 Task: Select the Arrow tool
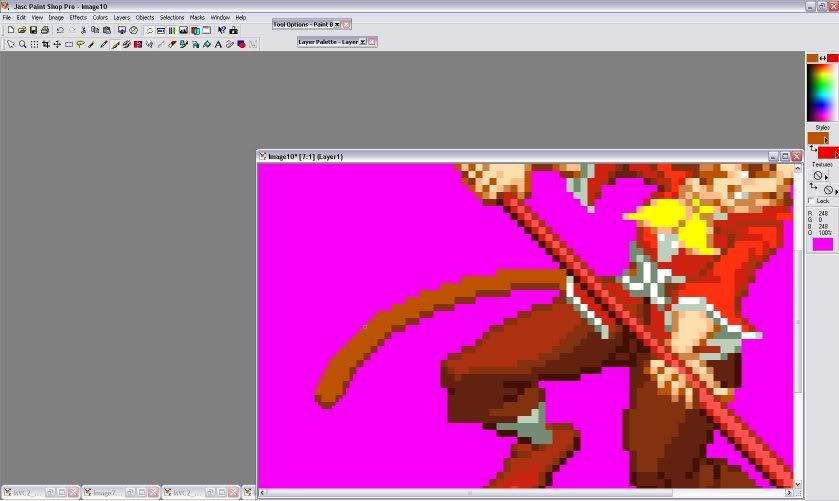pyautogui.click(x=11, y=44)
